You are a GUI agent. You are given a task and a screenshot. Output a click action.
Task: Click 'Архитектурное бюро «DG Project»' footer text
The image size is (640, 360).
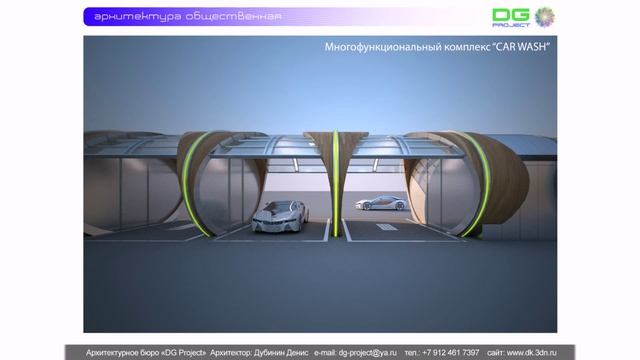pyautogui.click(x=146, y=353)
